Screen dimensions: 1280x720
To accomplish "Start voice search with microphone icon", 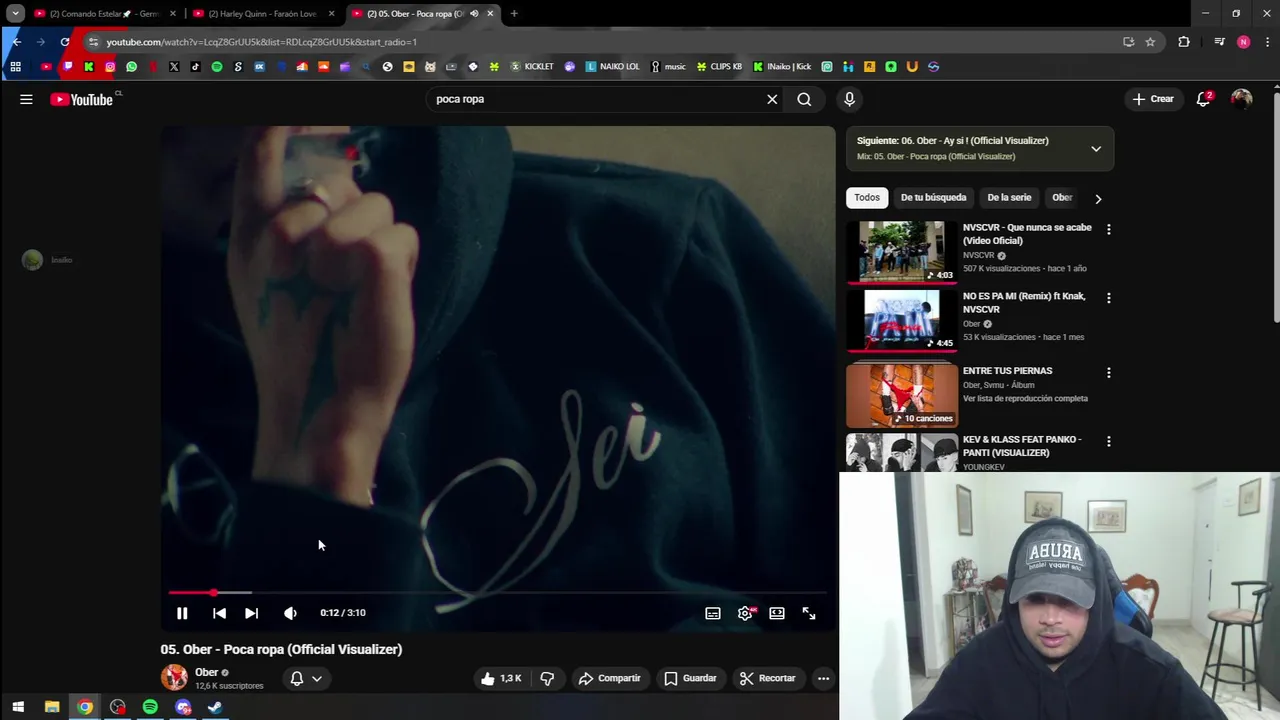I will [849, 99].
